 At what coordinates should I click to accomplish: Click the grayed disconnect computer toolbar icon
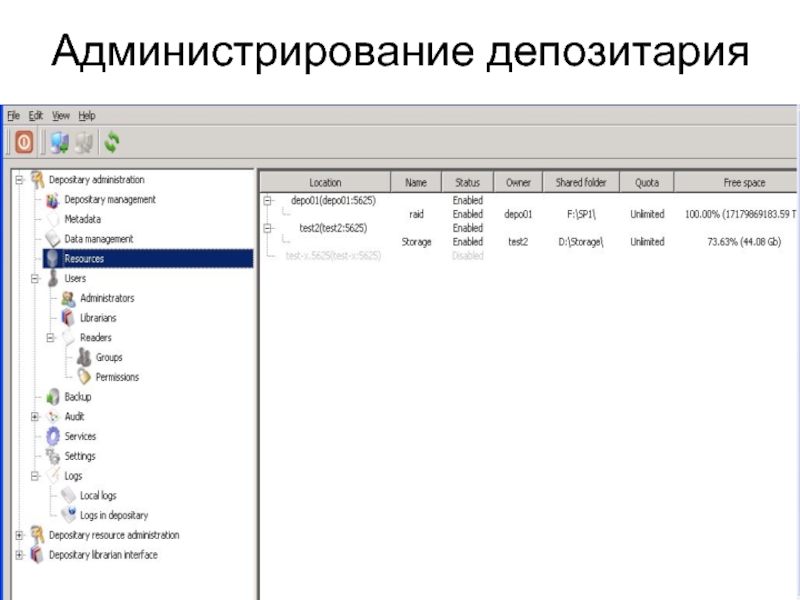(84, 142)
